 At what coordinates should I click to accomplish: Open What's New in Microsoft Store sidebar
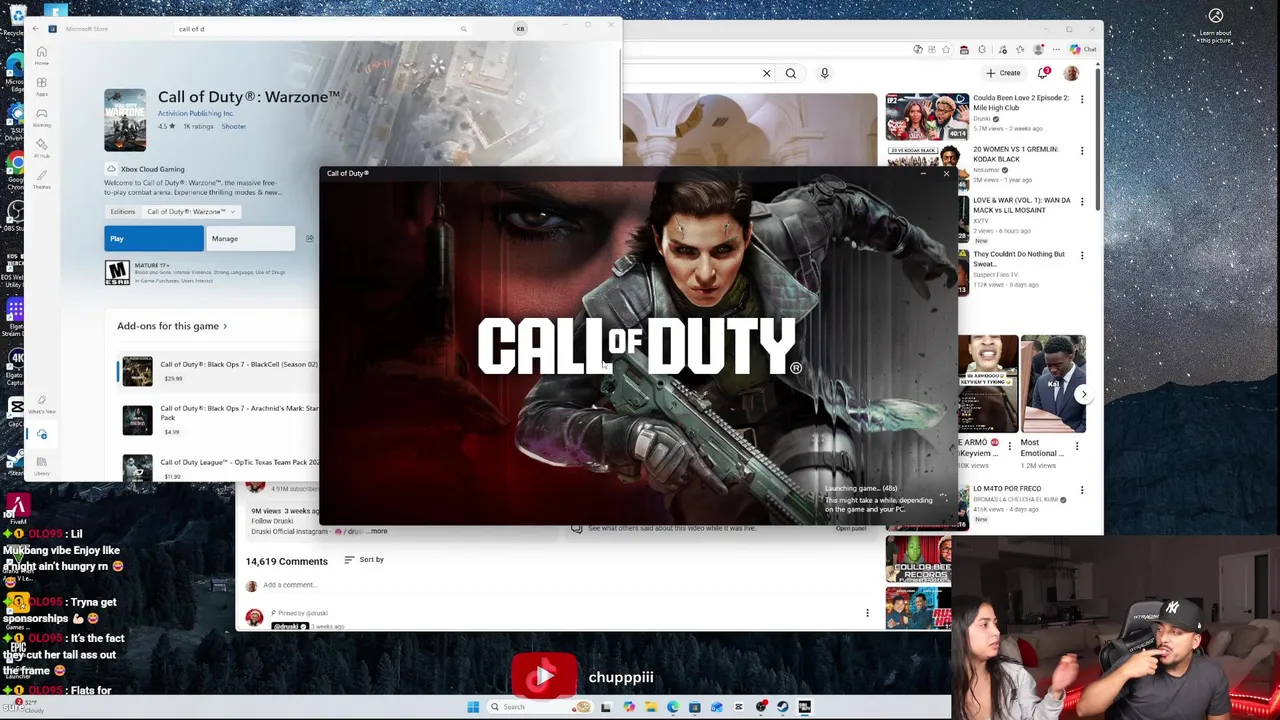[41, 404]
